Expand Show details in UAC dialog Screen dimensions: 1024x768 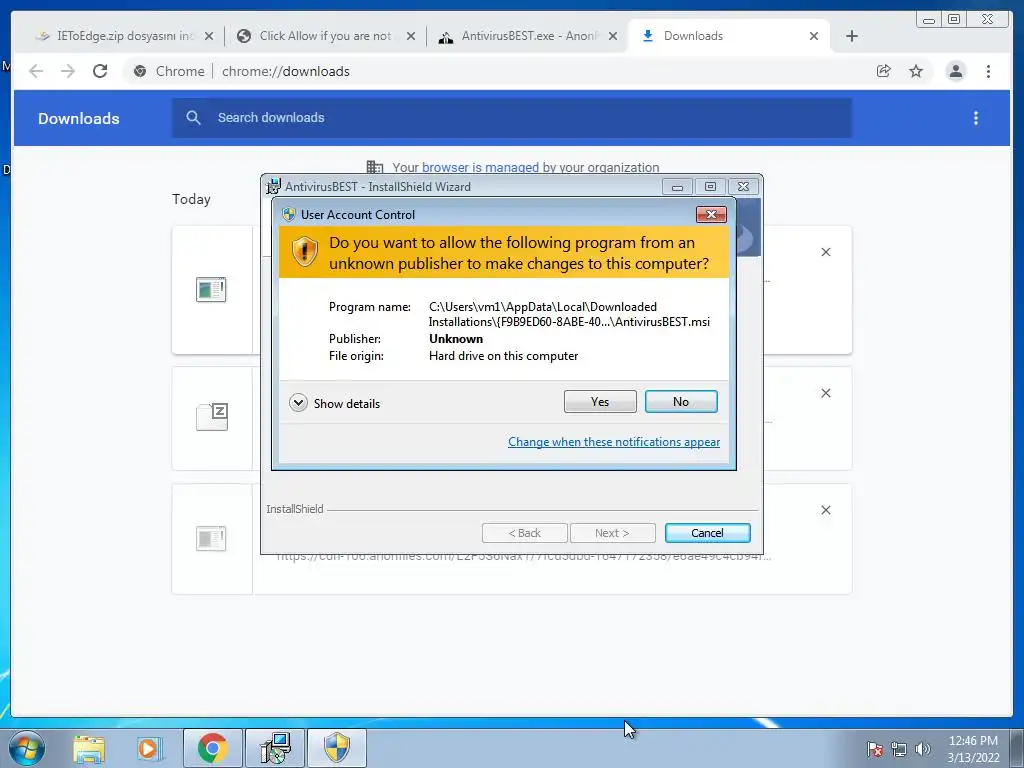(334, 403)
